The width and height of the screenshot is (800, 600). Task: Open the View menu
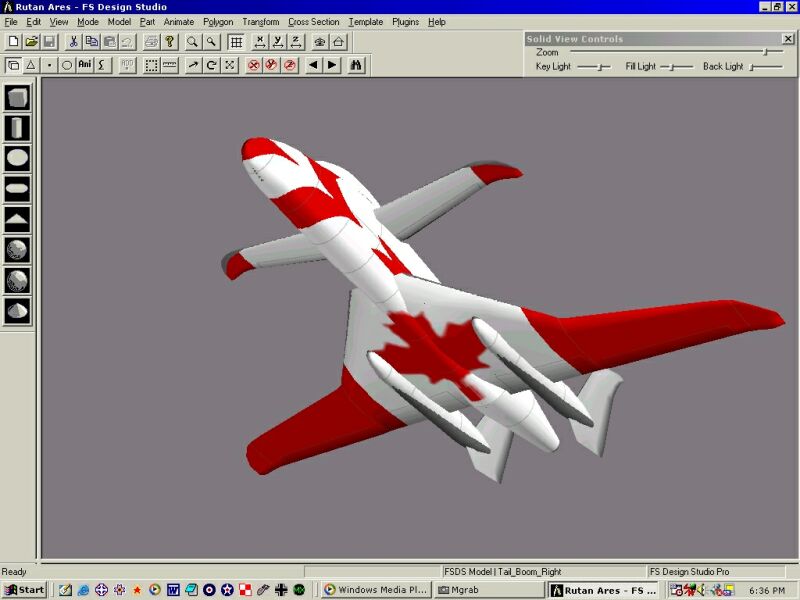[x=59, y=22]
